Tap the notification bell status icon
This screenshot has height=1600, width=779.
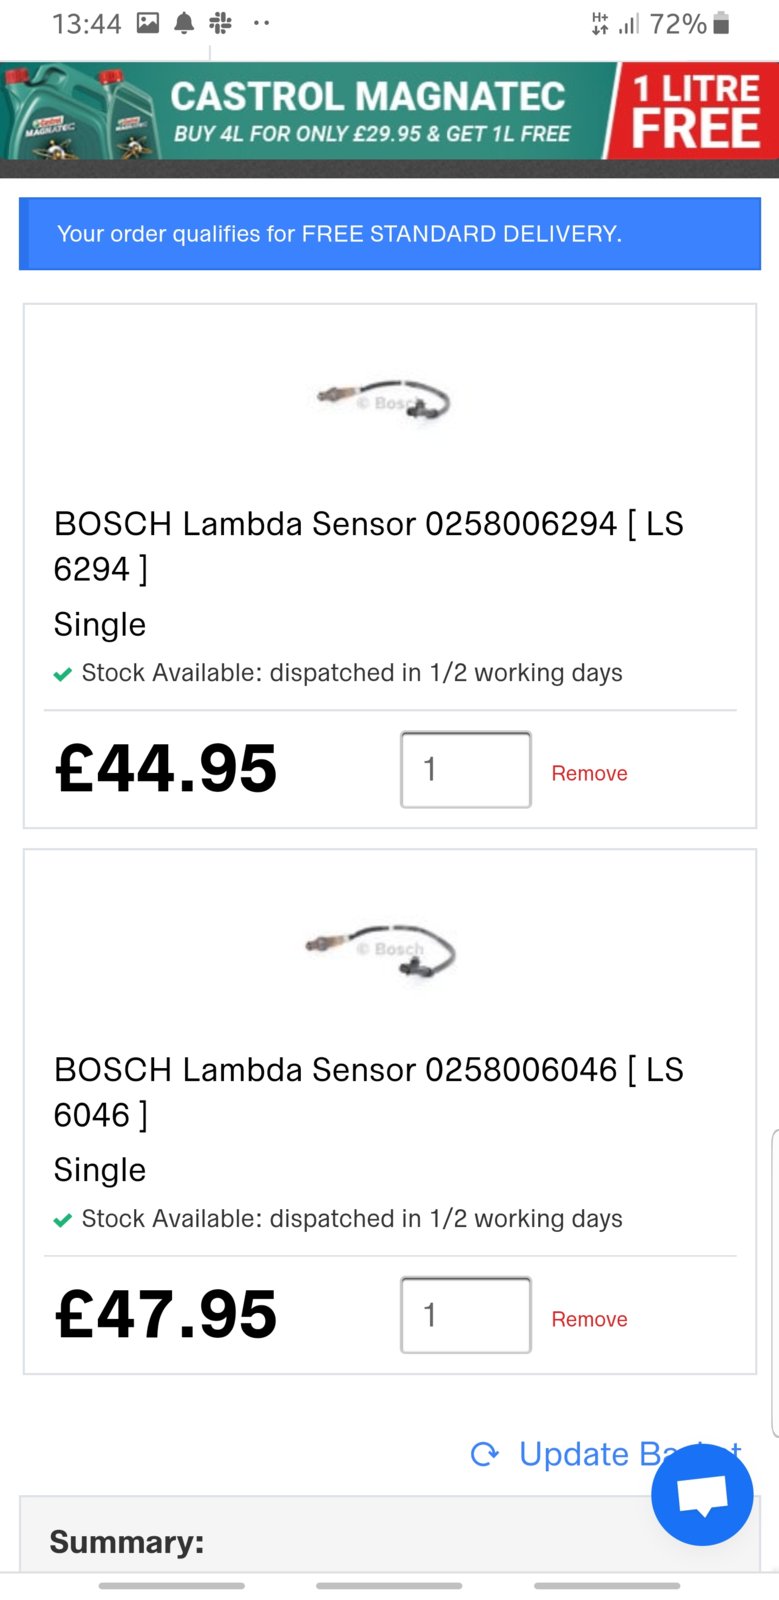[x=184, y=23]
